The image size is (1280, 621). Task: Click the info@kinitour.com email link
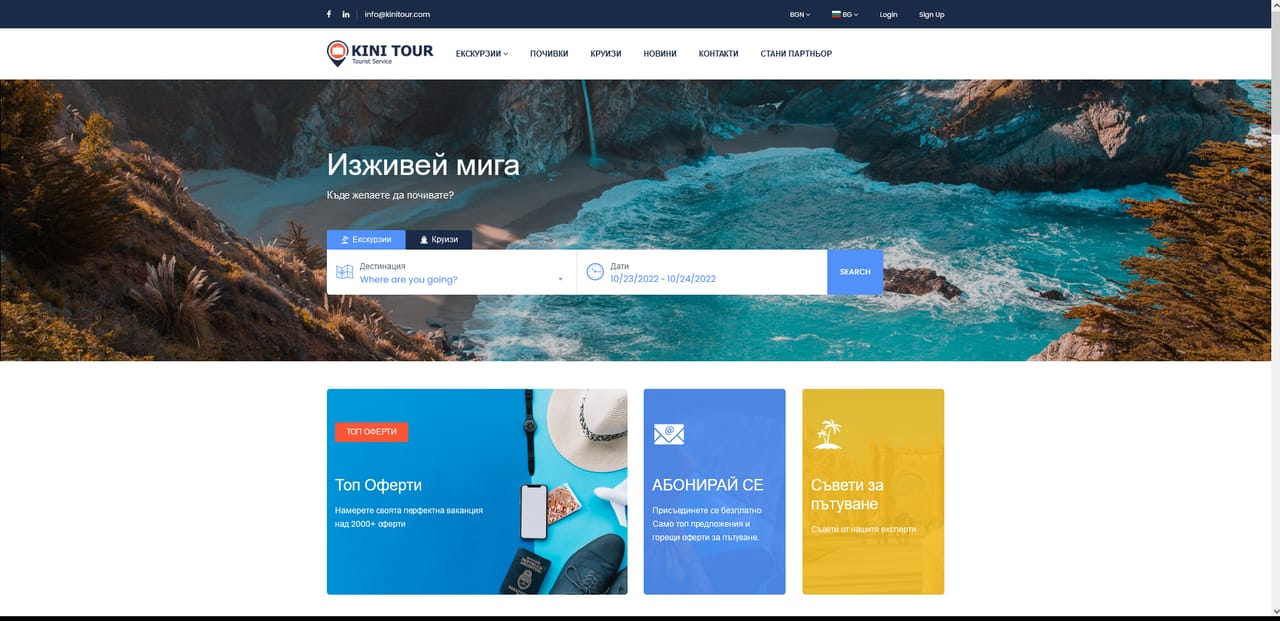397,14
